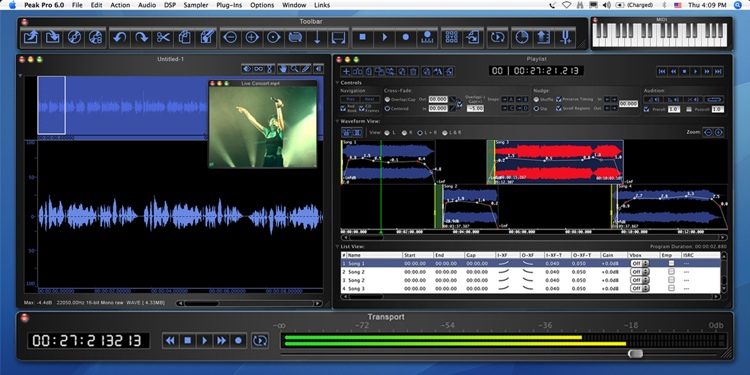The width and height of the screenshot is (750, 375).
Task: Click the cycle loop icon next to Transport record
Action: point(260,341)
